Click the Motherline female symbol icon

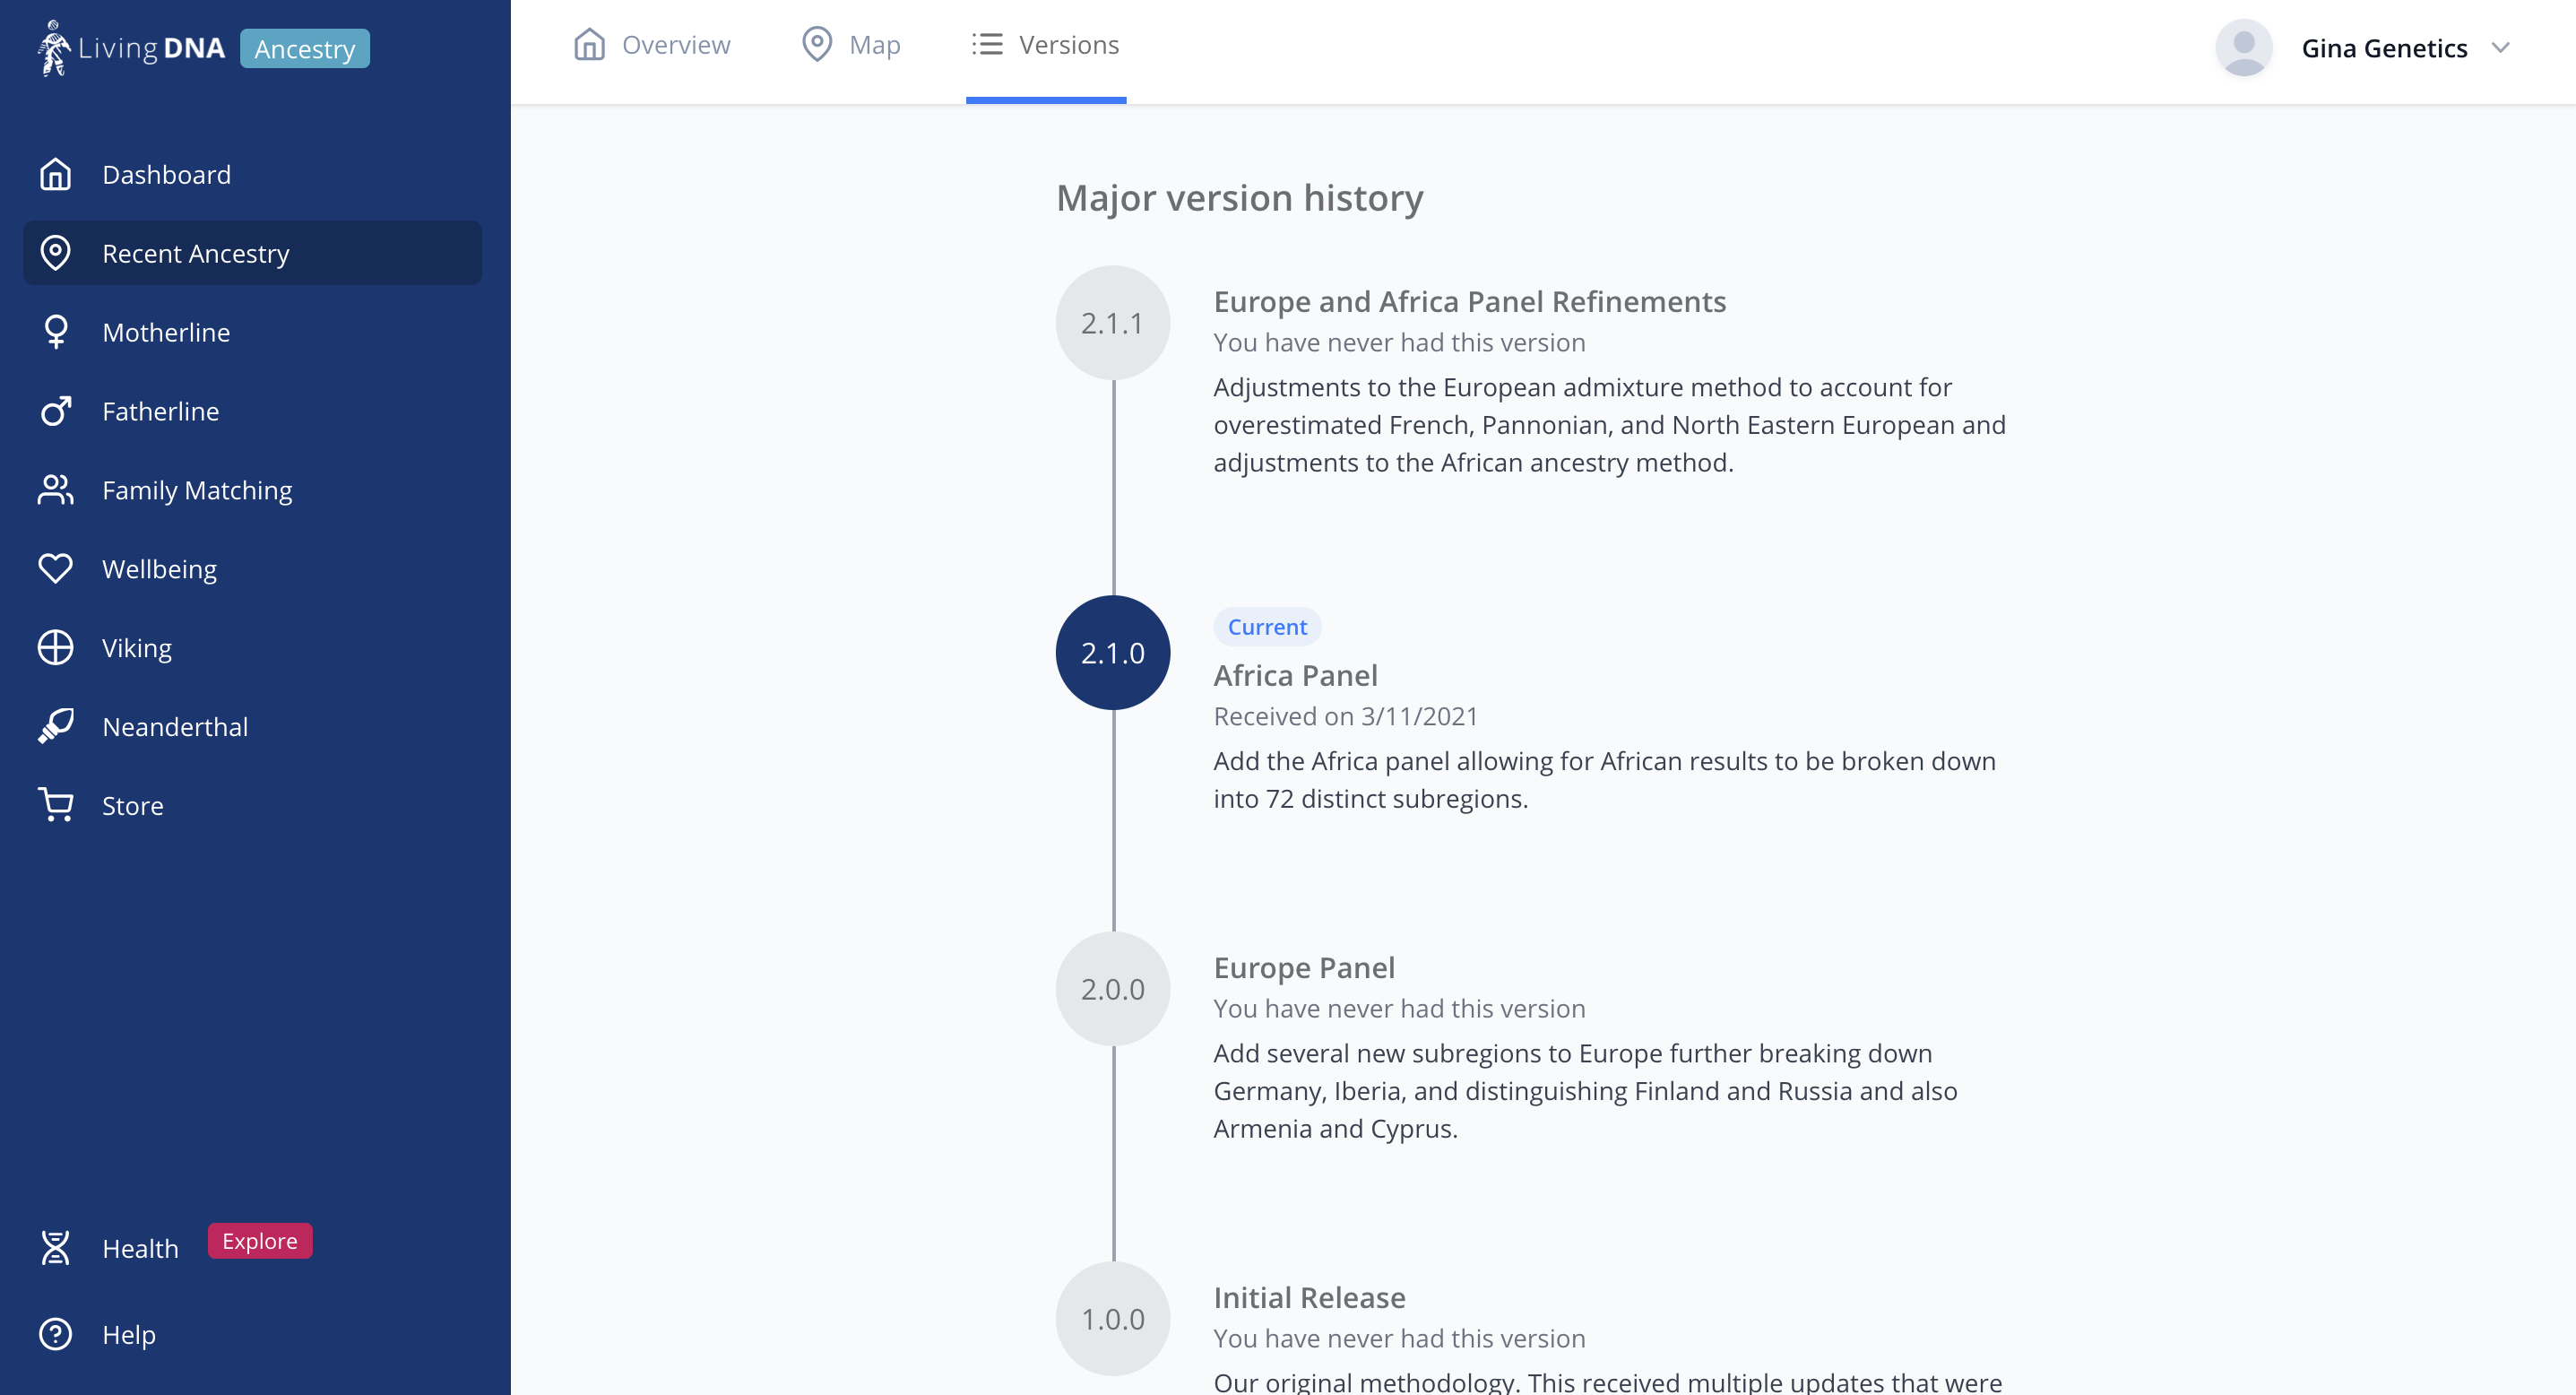(55, 332)
